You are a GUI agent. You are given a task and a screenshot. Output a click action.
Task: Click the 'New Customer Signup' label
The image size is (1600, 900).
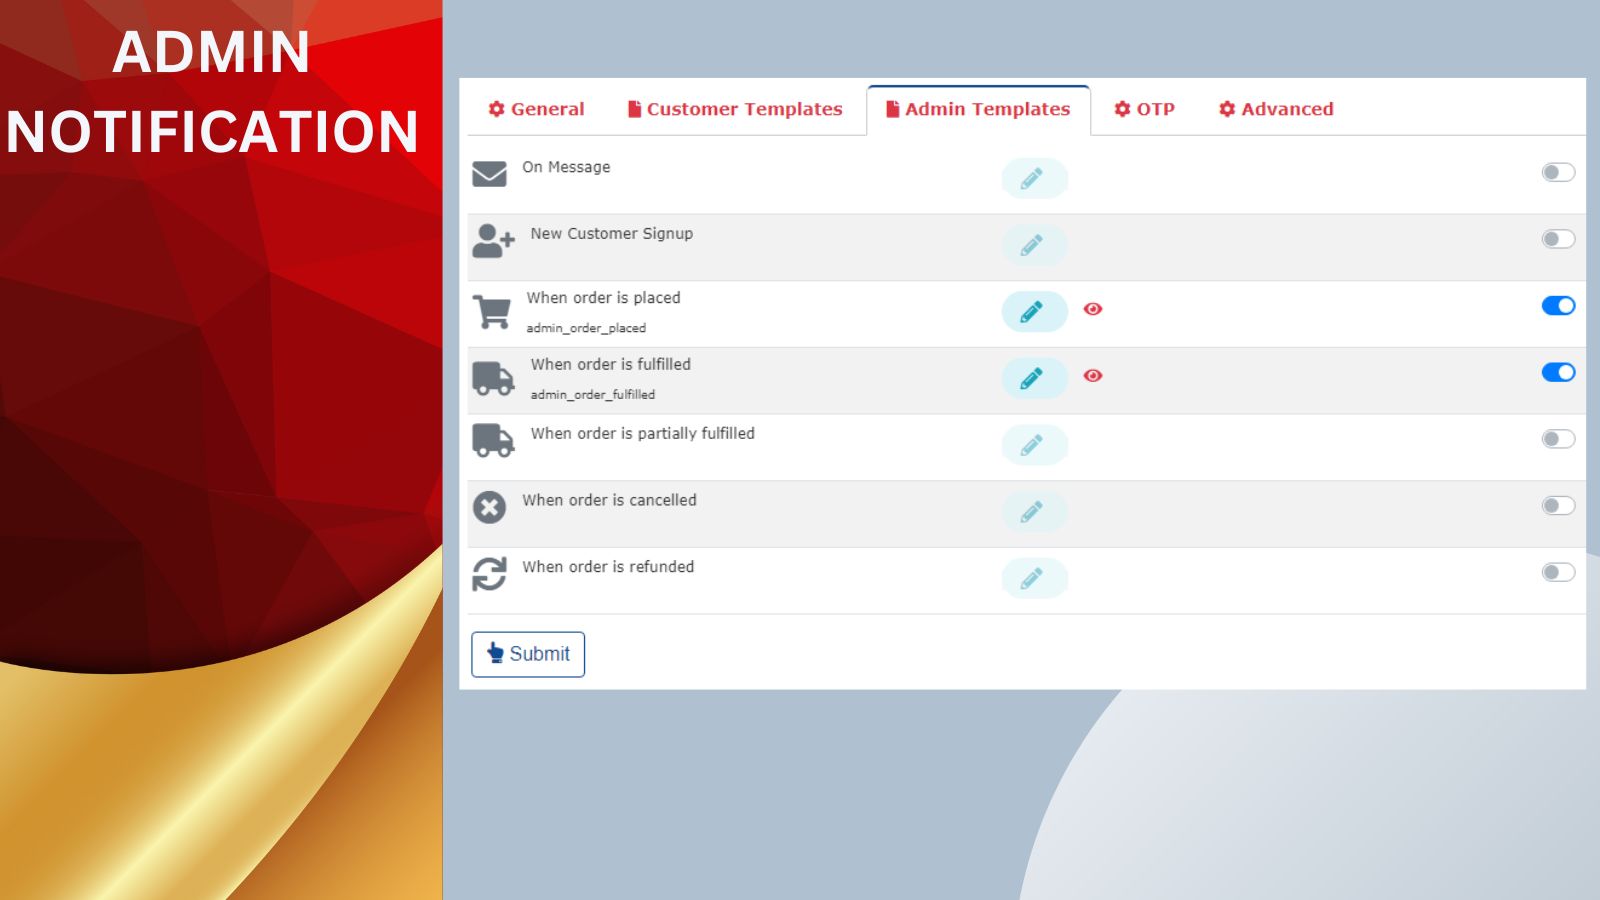612,234
